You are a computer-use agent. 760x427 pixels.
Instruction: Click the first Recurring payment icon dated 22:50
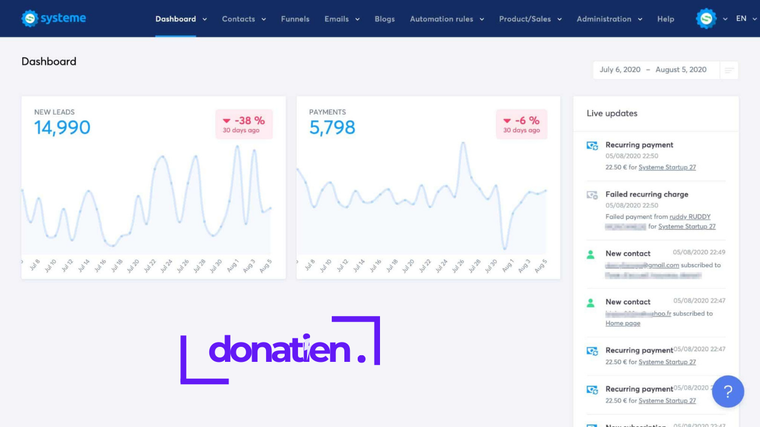point(592,145)
